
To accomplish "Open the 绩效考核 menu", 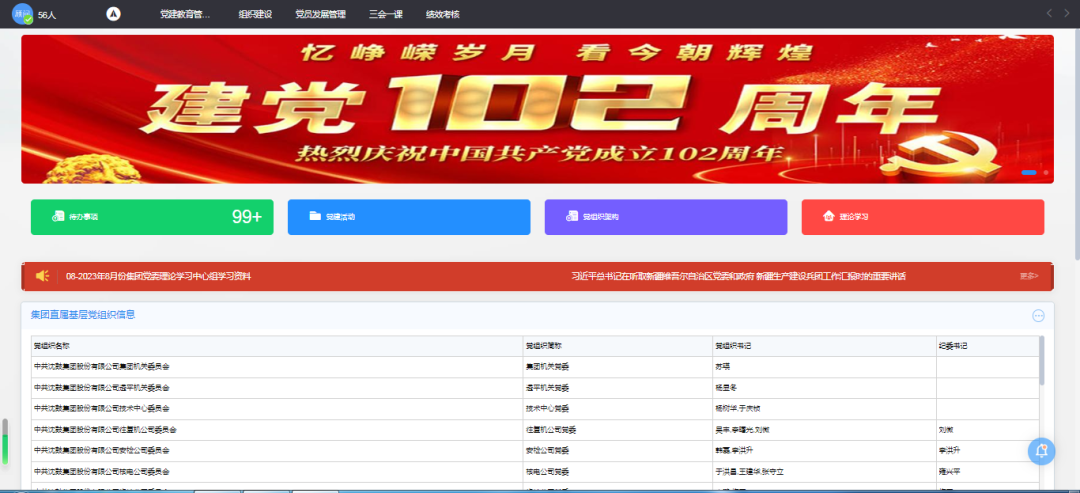I will tap(443, 14).
